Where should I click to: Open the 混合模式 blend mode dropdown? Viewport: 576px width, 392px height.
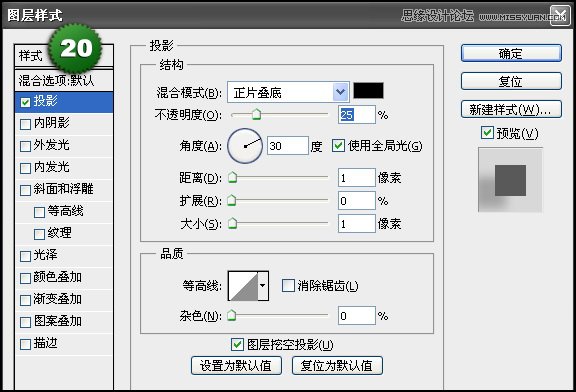288,92
